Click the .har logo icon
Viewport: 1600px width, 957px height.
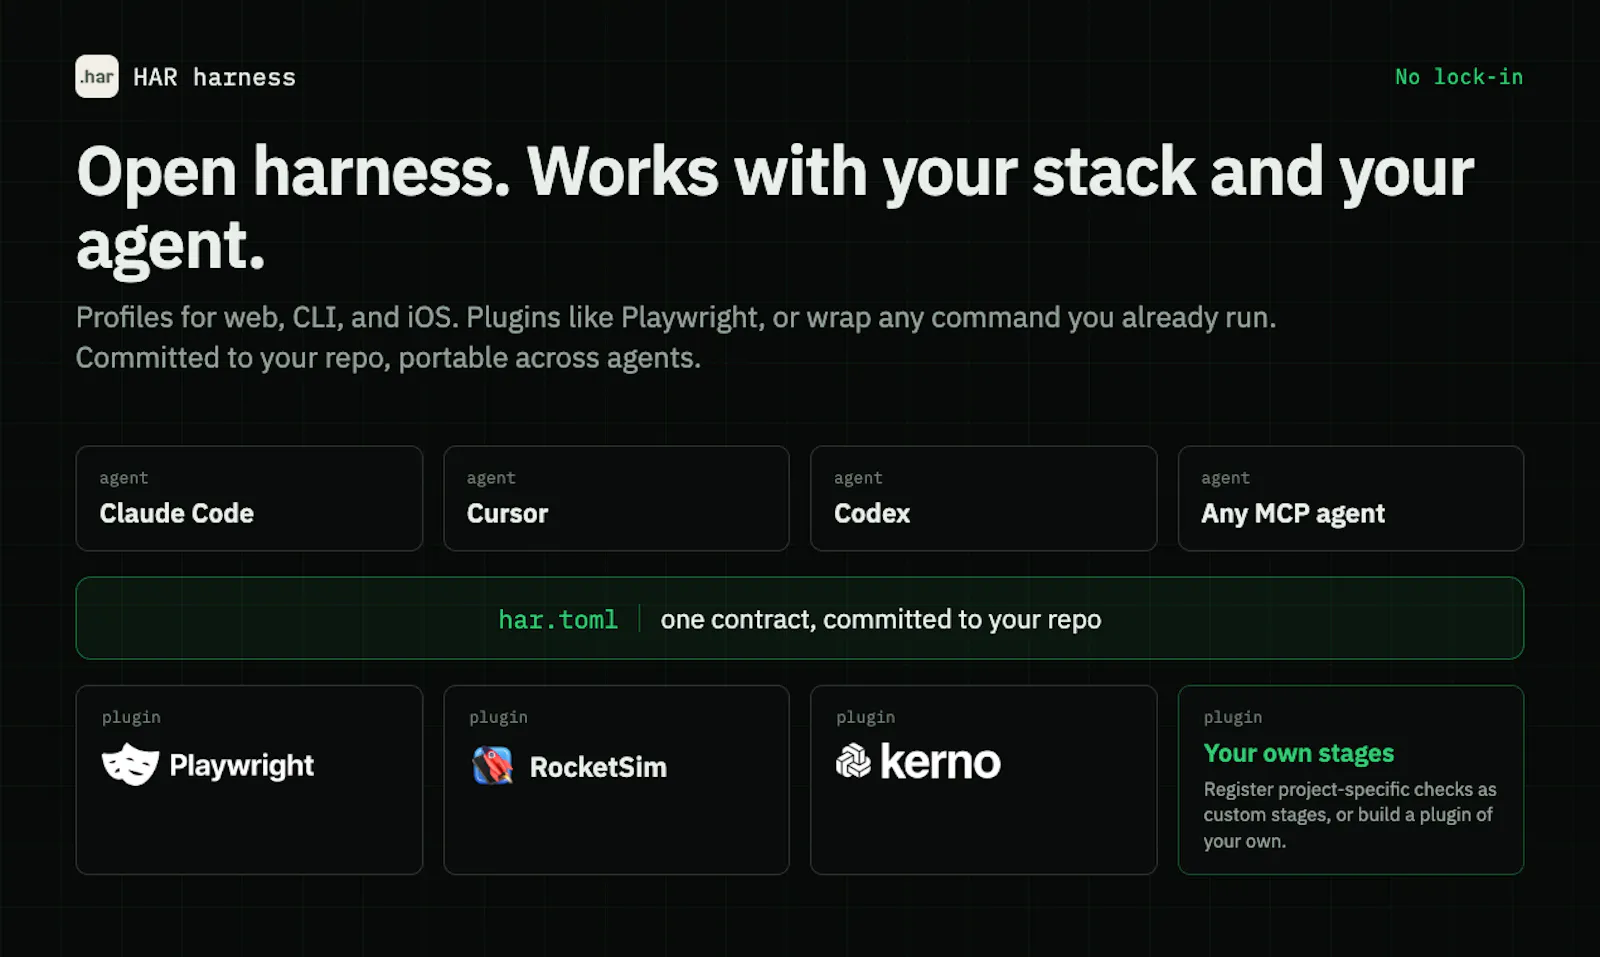97,76
